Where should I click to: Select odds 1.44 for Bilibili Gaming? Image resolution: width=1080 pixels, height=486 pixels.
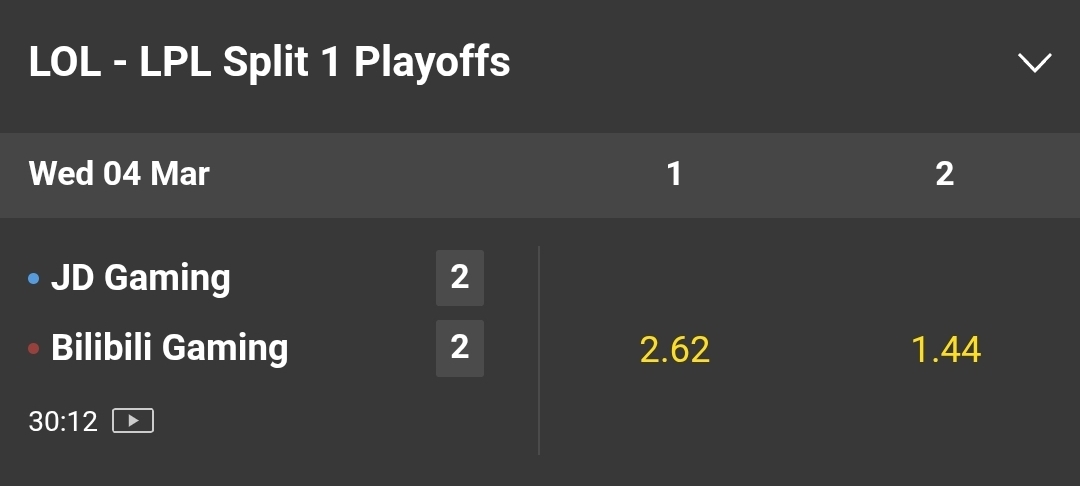(x=946, y=350)
